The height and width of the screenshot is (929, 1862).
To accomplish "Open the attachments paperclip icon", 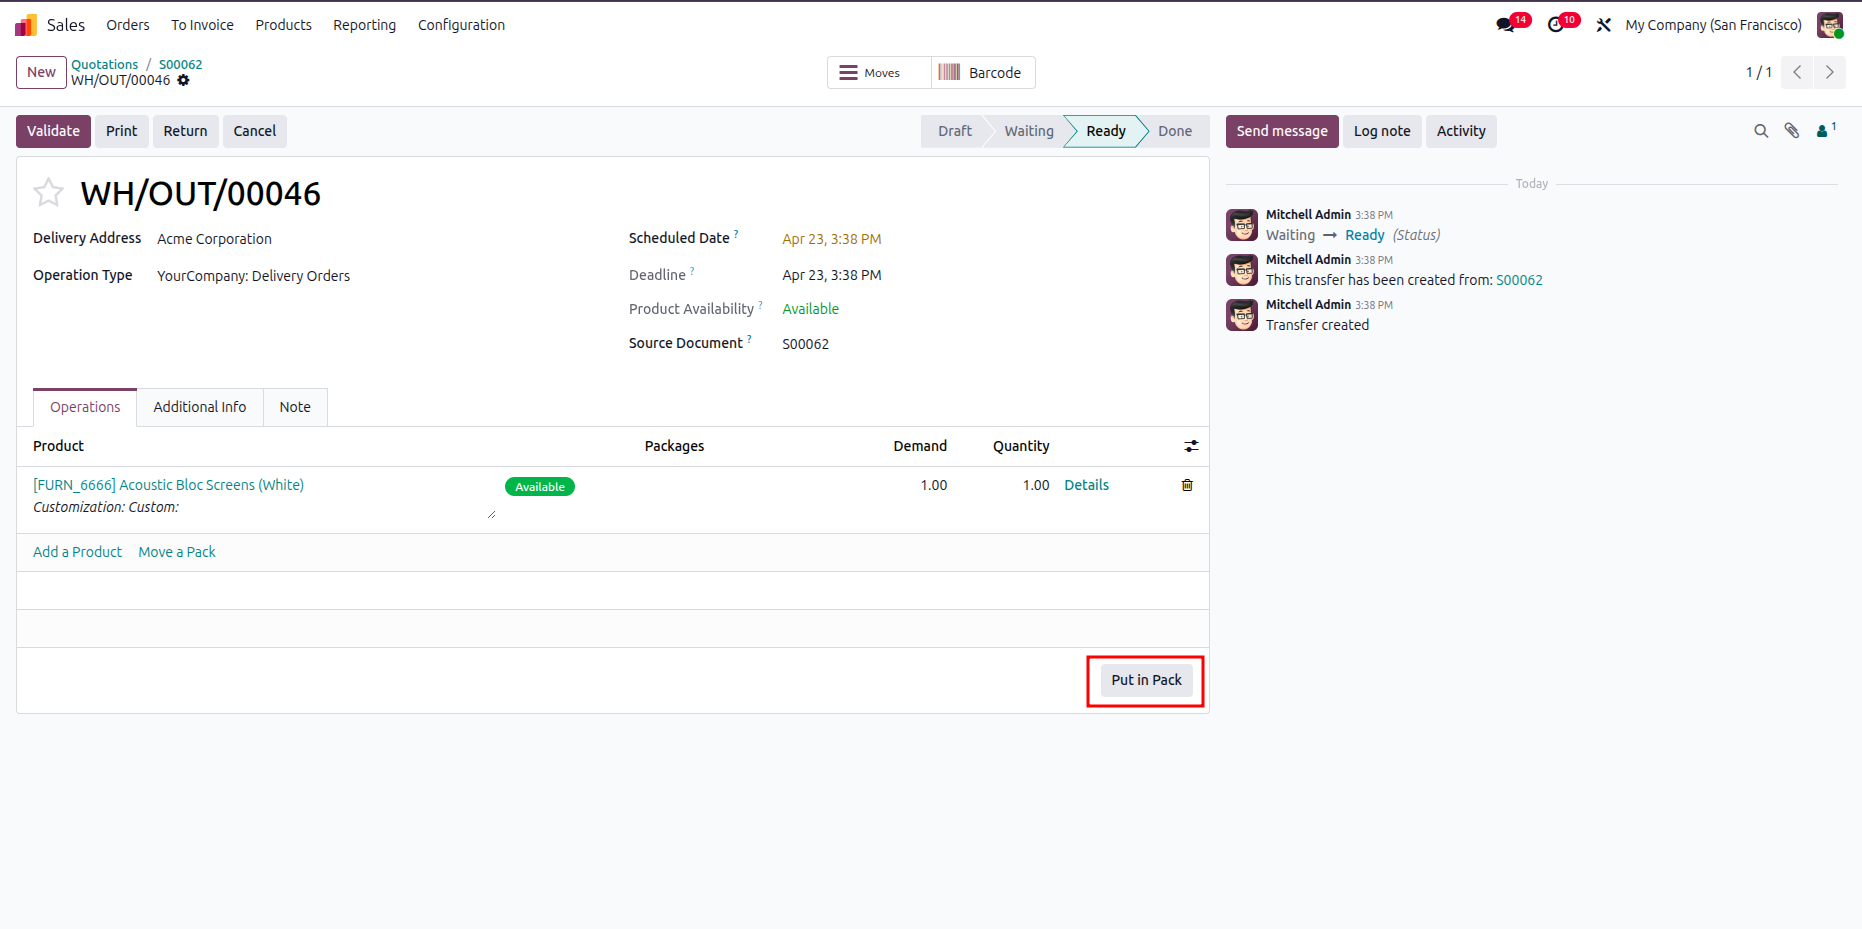I will tap(1792, 131).
